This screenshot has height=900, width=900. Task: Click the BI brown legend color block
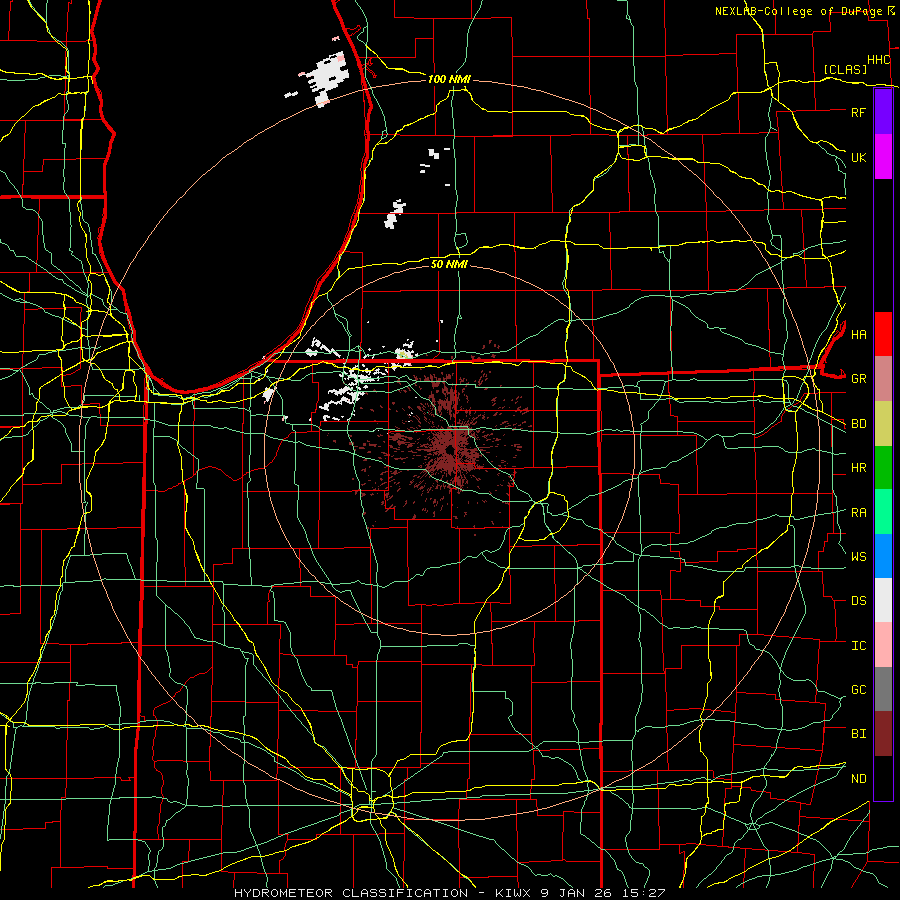point(883,734)
